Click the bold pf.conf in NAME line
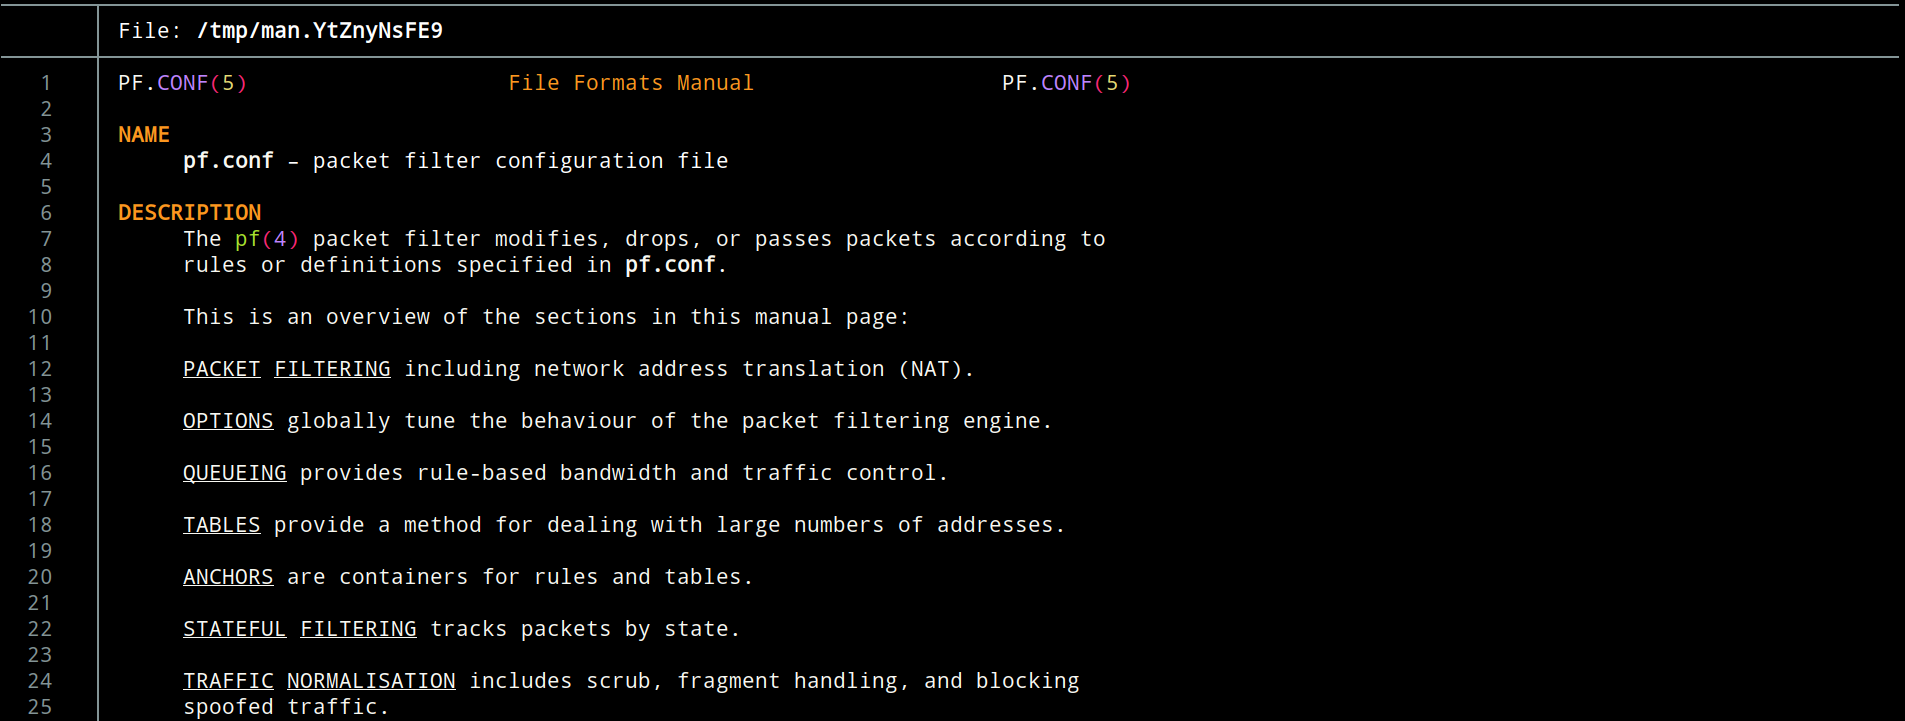 228,161
